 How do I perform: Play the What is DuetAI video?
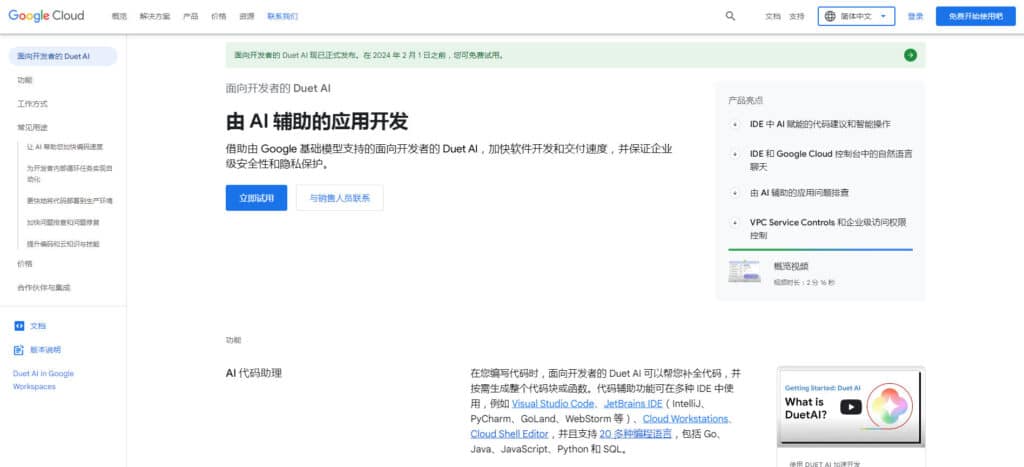click(850, 408)
